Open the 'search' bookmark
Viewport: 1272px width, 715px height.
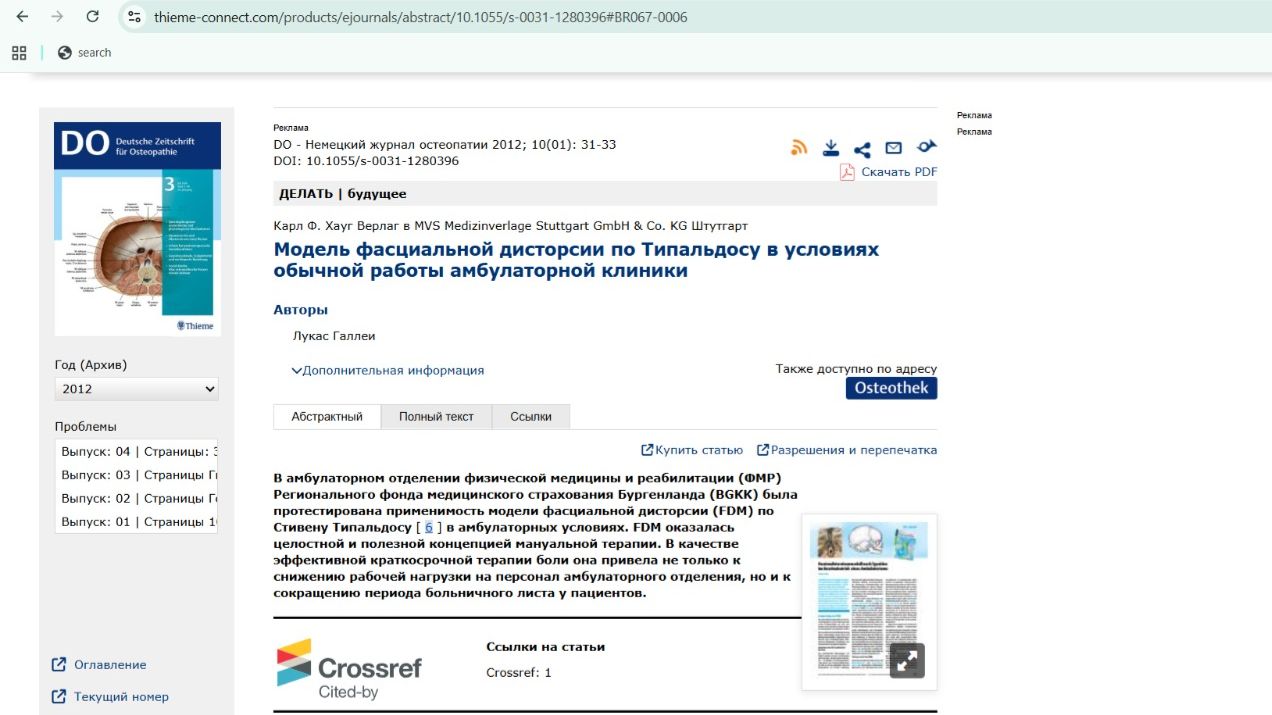click(85, 52)
